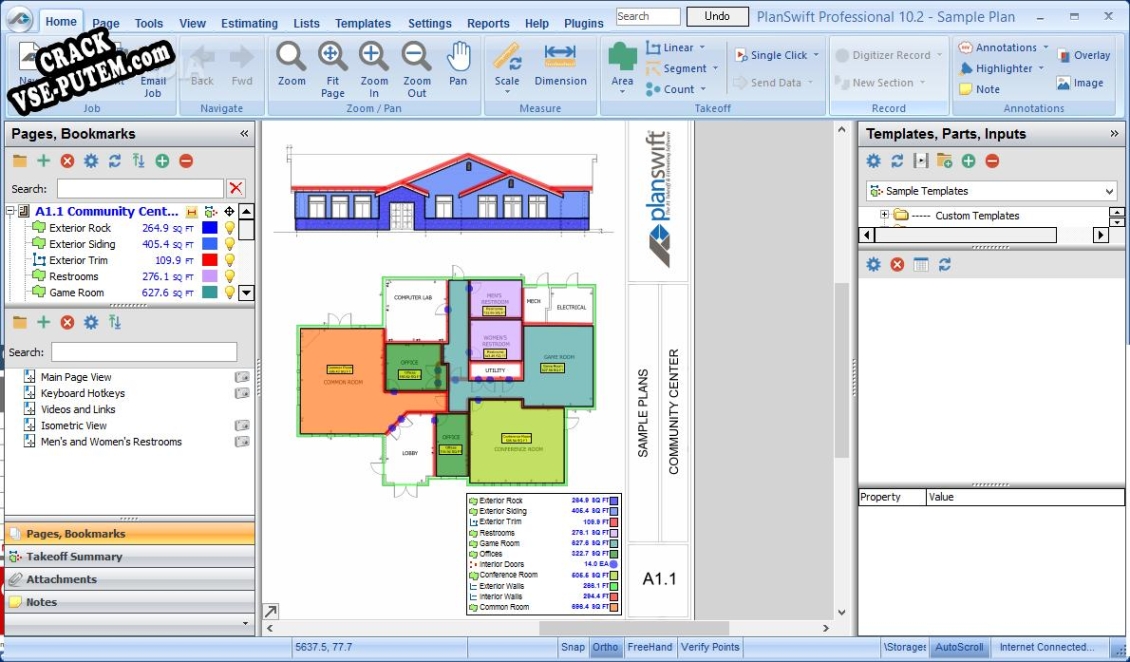The image size is (1130, 662).
Task: Open the Estimating menu tab
Action: [249, 23]
